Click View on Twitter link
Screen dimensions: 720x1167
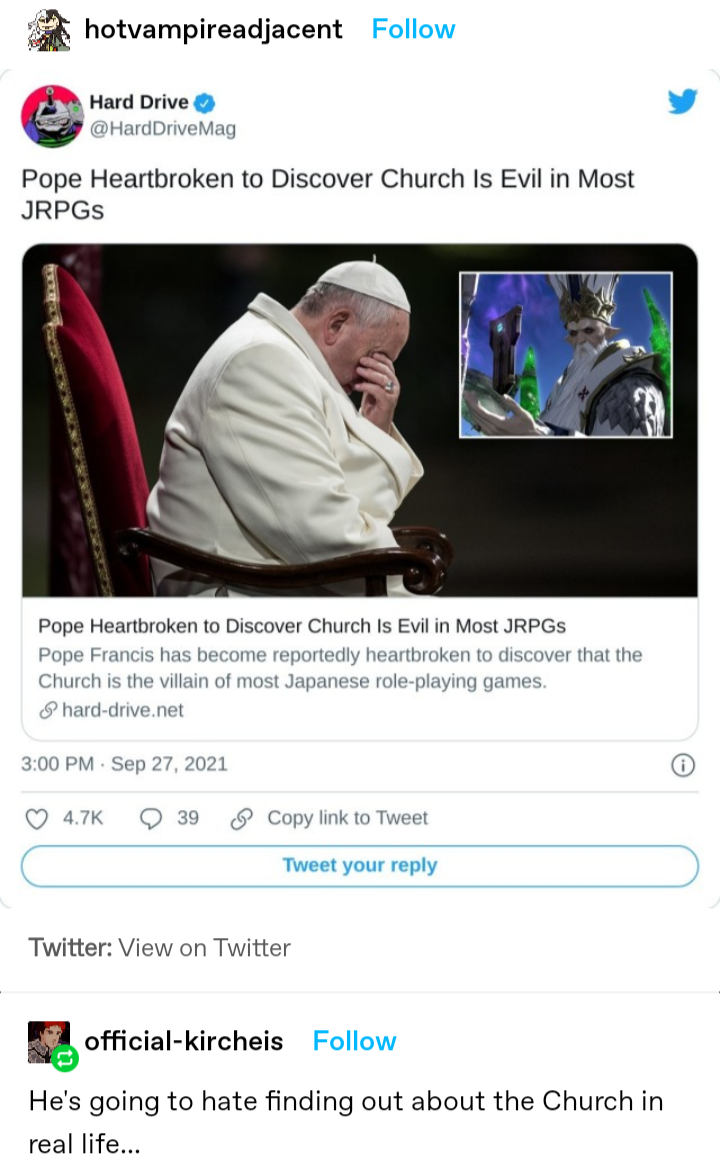tap(204, 947)
